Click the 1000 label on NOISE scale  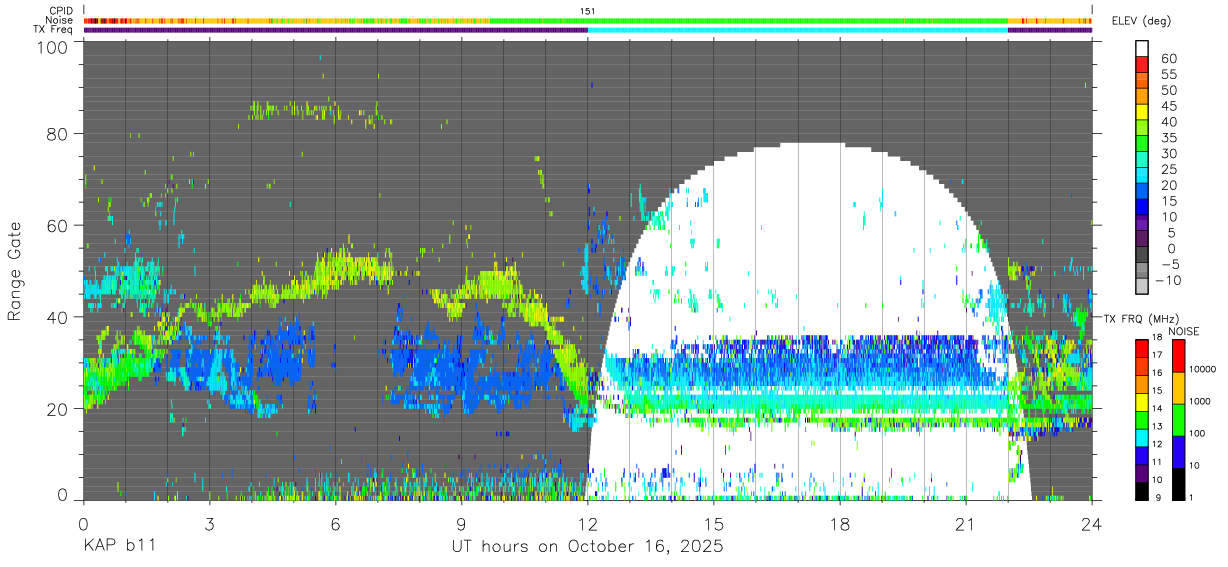tap(1199, 401)
